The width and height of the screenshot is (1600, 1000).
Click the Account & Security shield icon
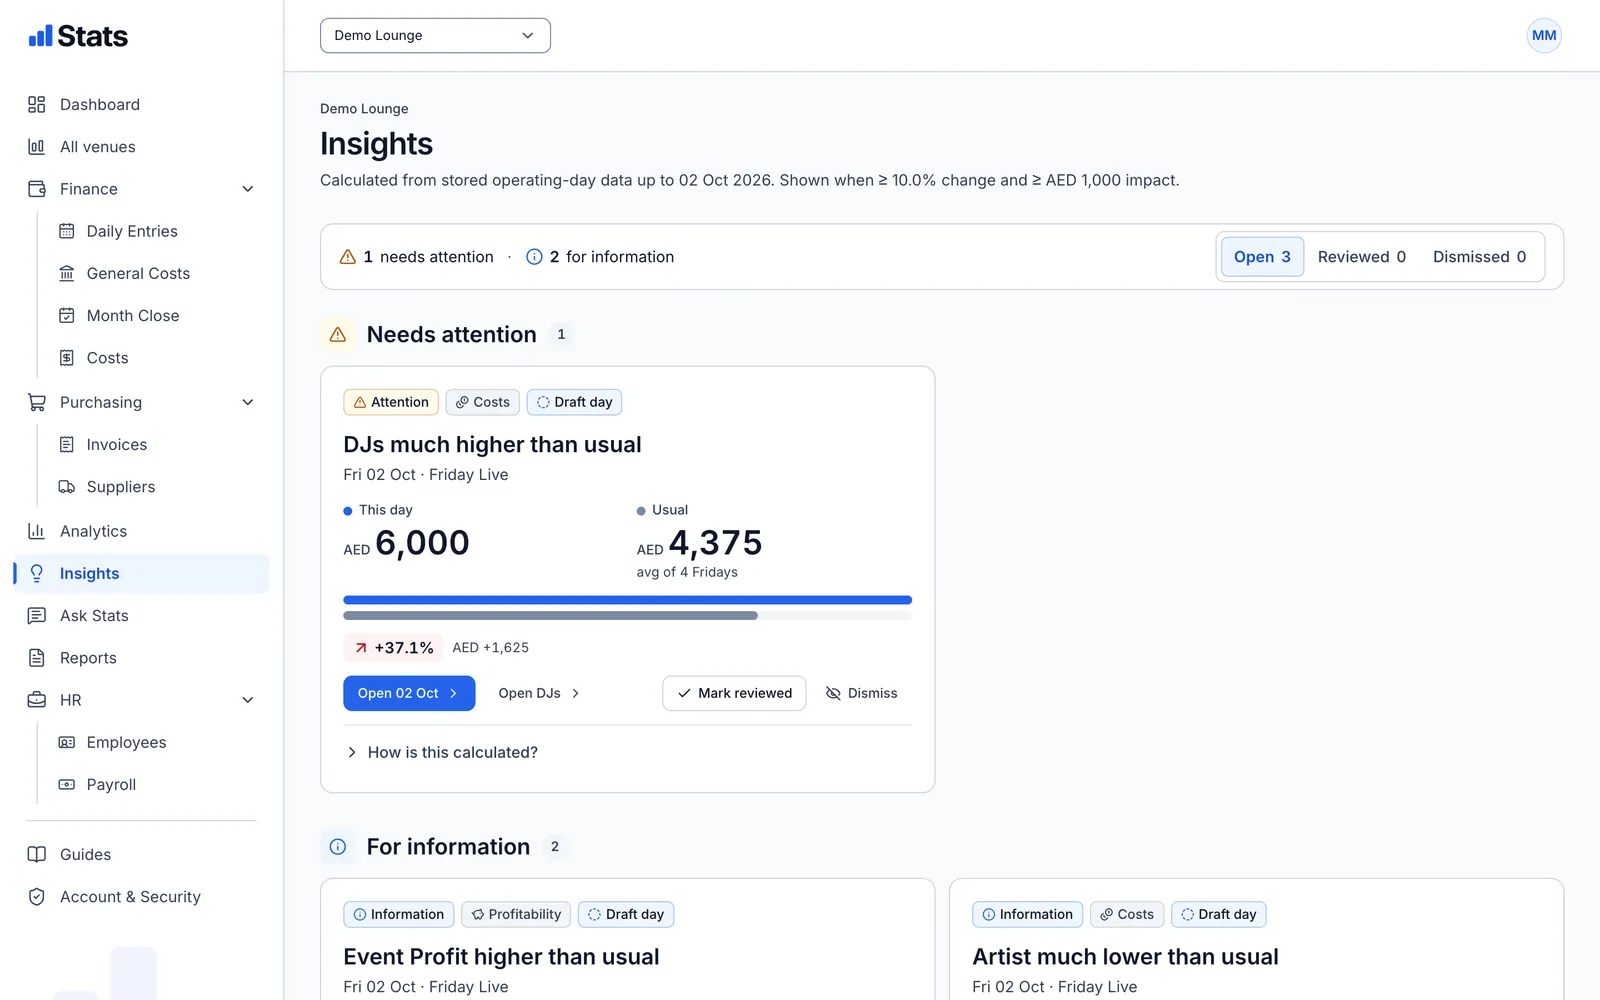pyautogui.click(x=37, y=897)
